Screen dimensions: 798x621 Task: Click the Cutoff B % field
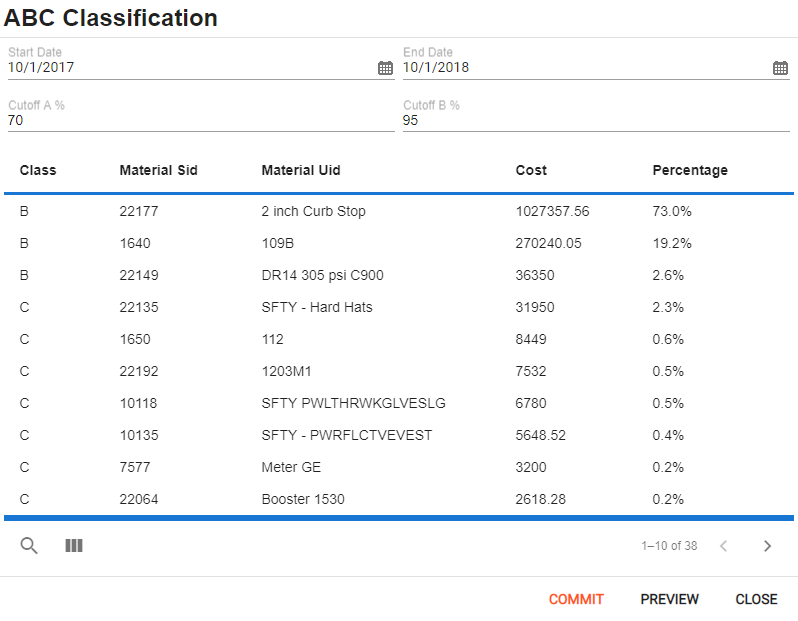[x=596, y=121]
